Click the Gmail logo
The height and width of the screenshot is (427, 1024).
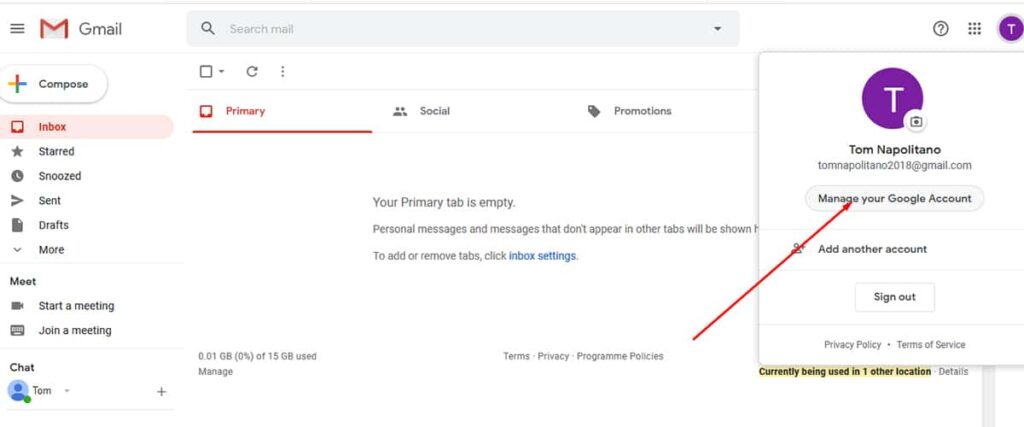click(x=81, y=29)
